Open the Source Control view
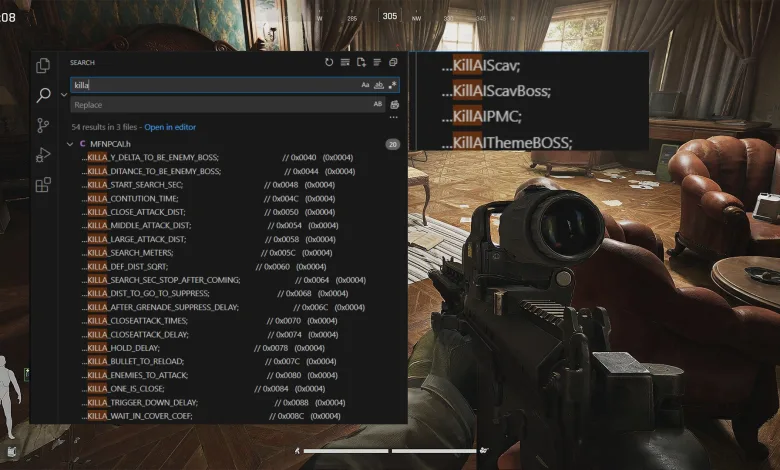The width and height of the screenshot is (780, 470). click(x=43, y=125)
